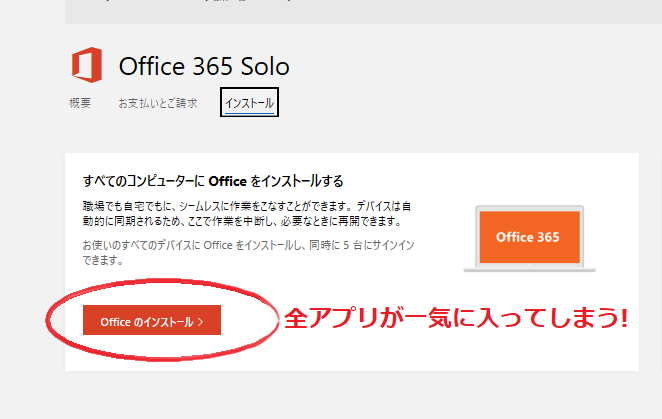Click the Office logo icon
Screen dimensions: 662x419
pyautogui.click(x=86, y=65)
